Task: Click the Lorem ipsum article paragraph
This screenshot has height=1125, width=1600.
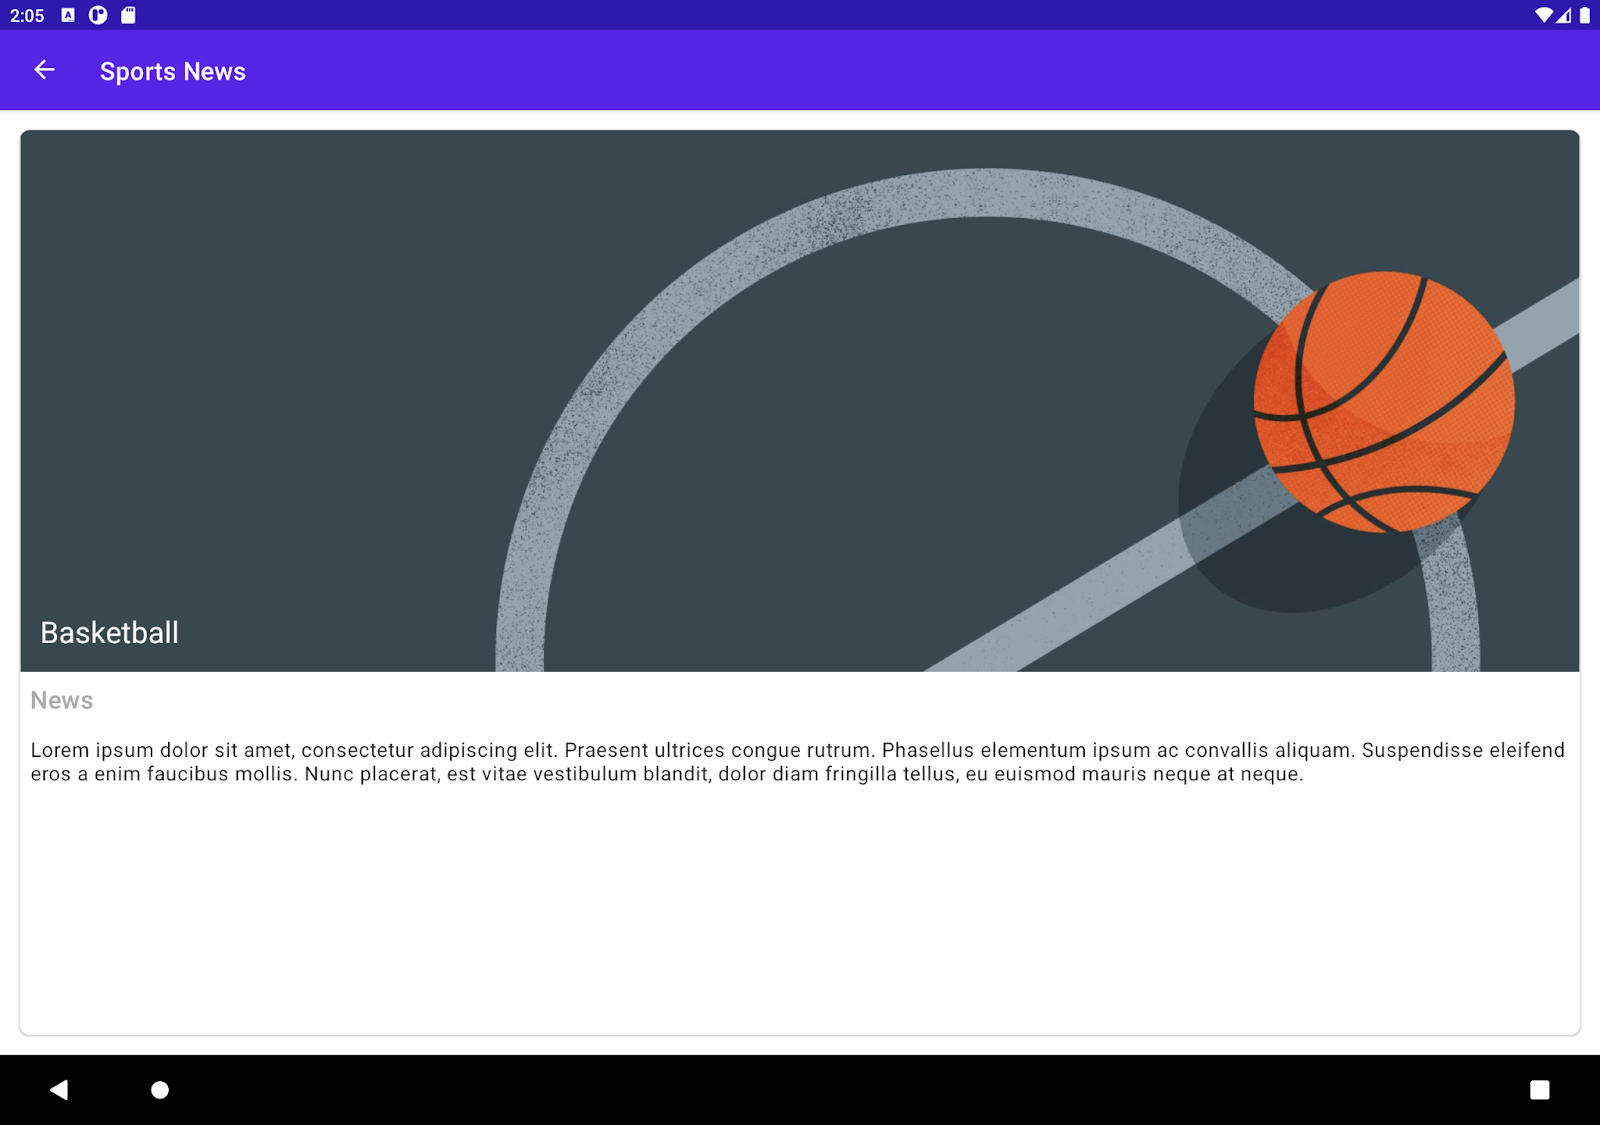Action: click(798, 762)
